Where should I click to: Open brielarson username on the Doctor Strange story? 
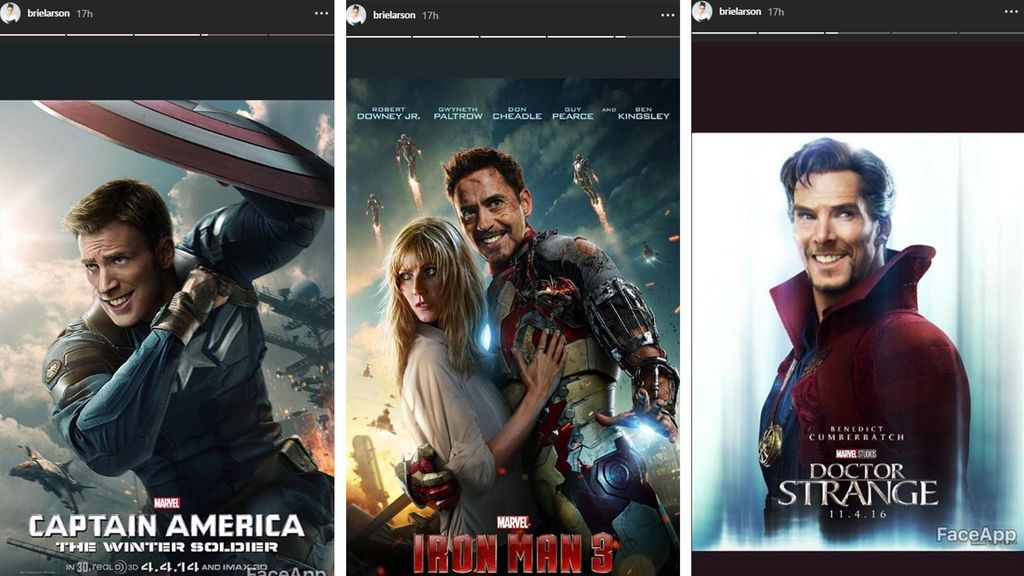coord(740,11)
